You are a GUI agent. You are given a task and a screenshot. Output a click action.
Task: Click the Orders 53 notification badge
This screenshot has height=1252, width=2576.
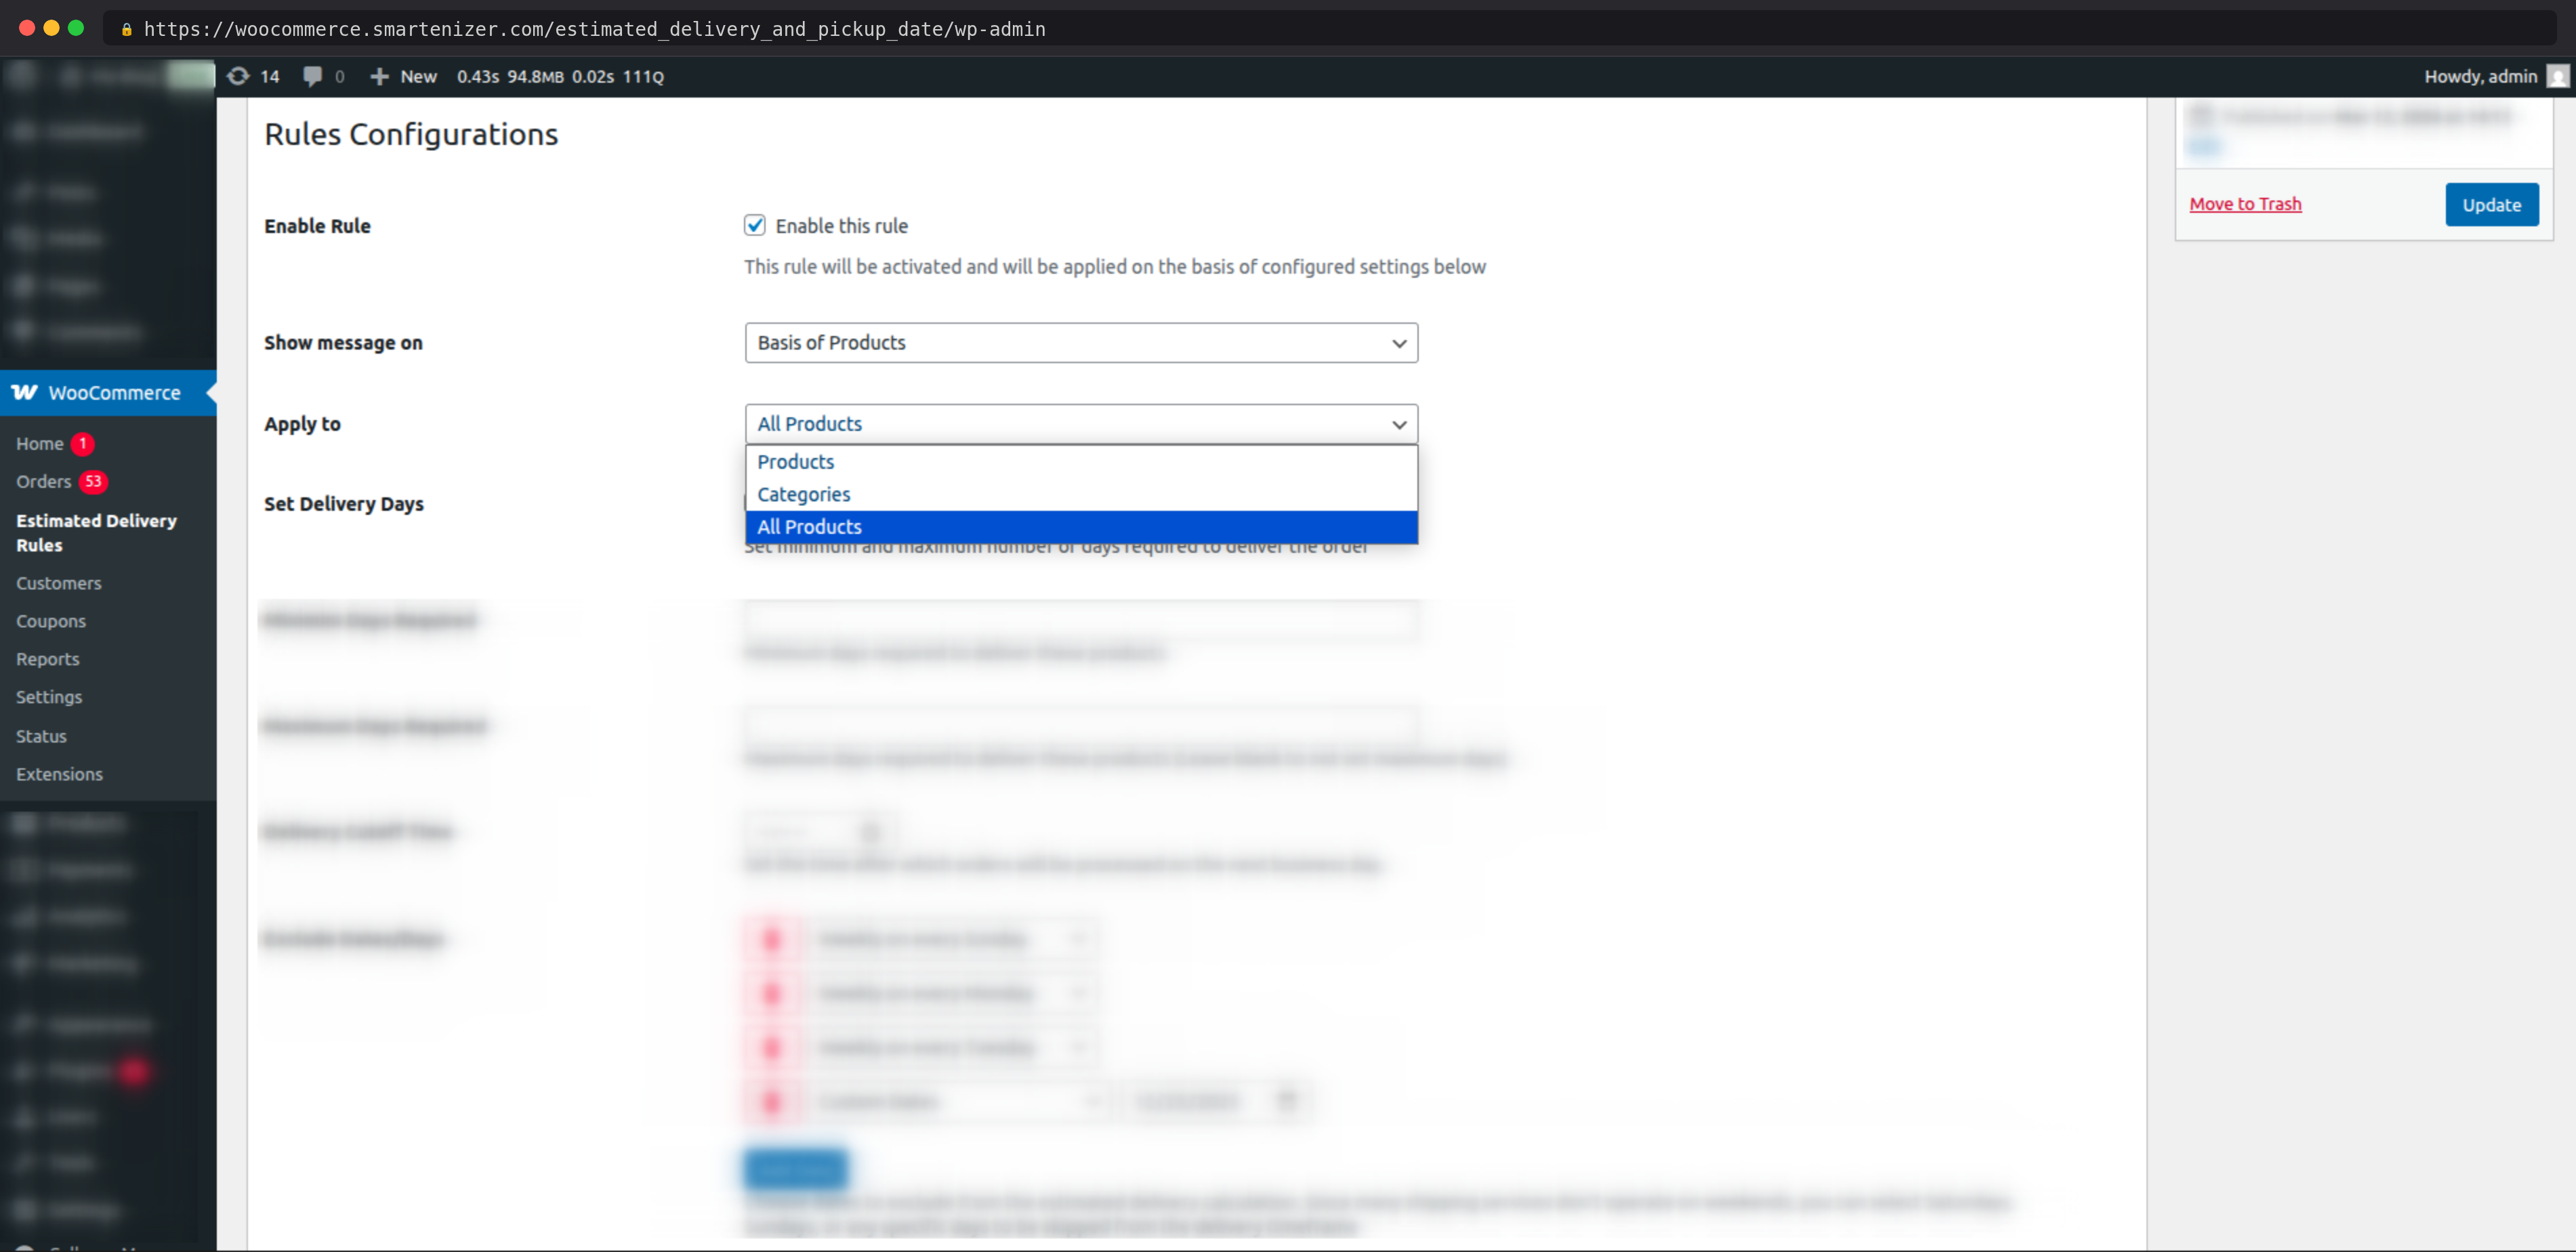click(x=93, y=481)
